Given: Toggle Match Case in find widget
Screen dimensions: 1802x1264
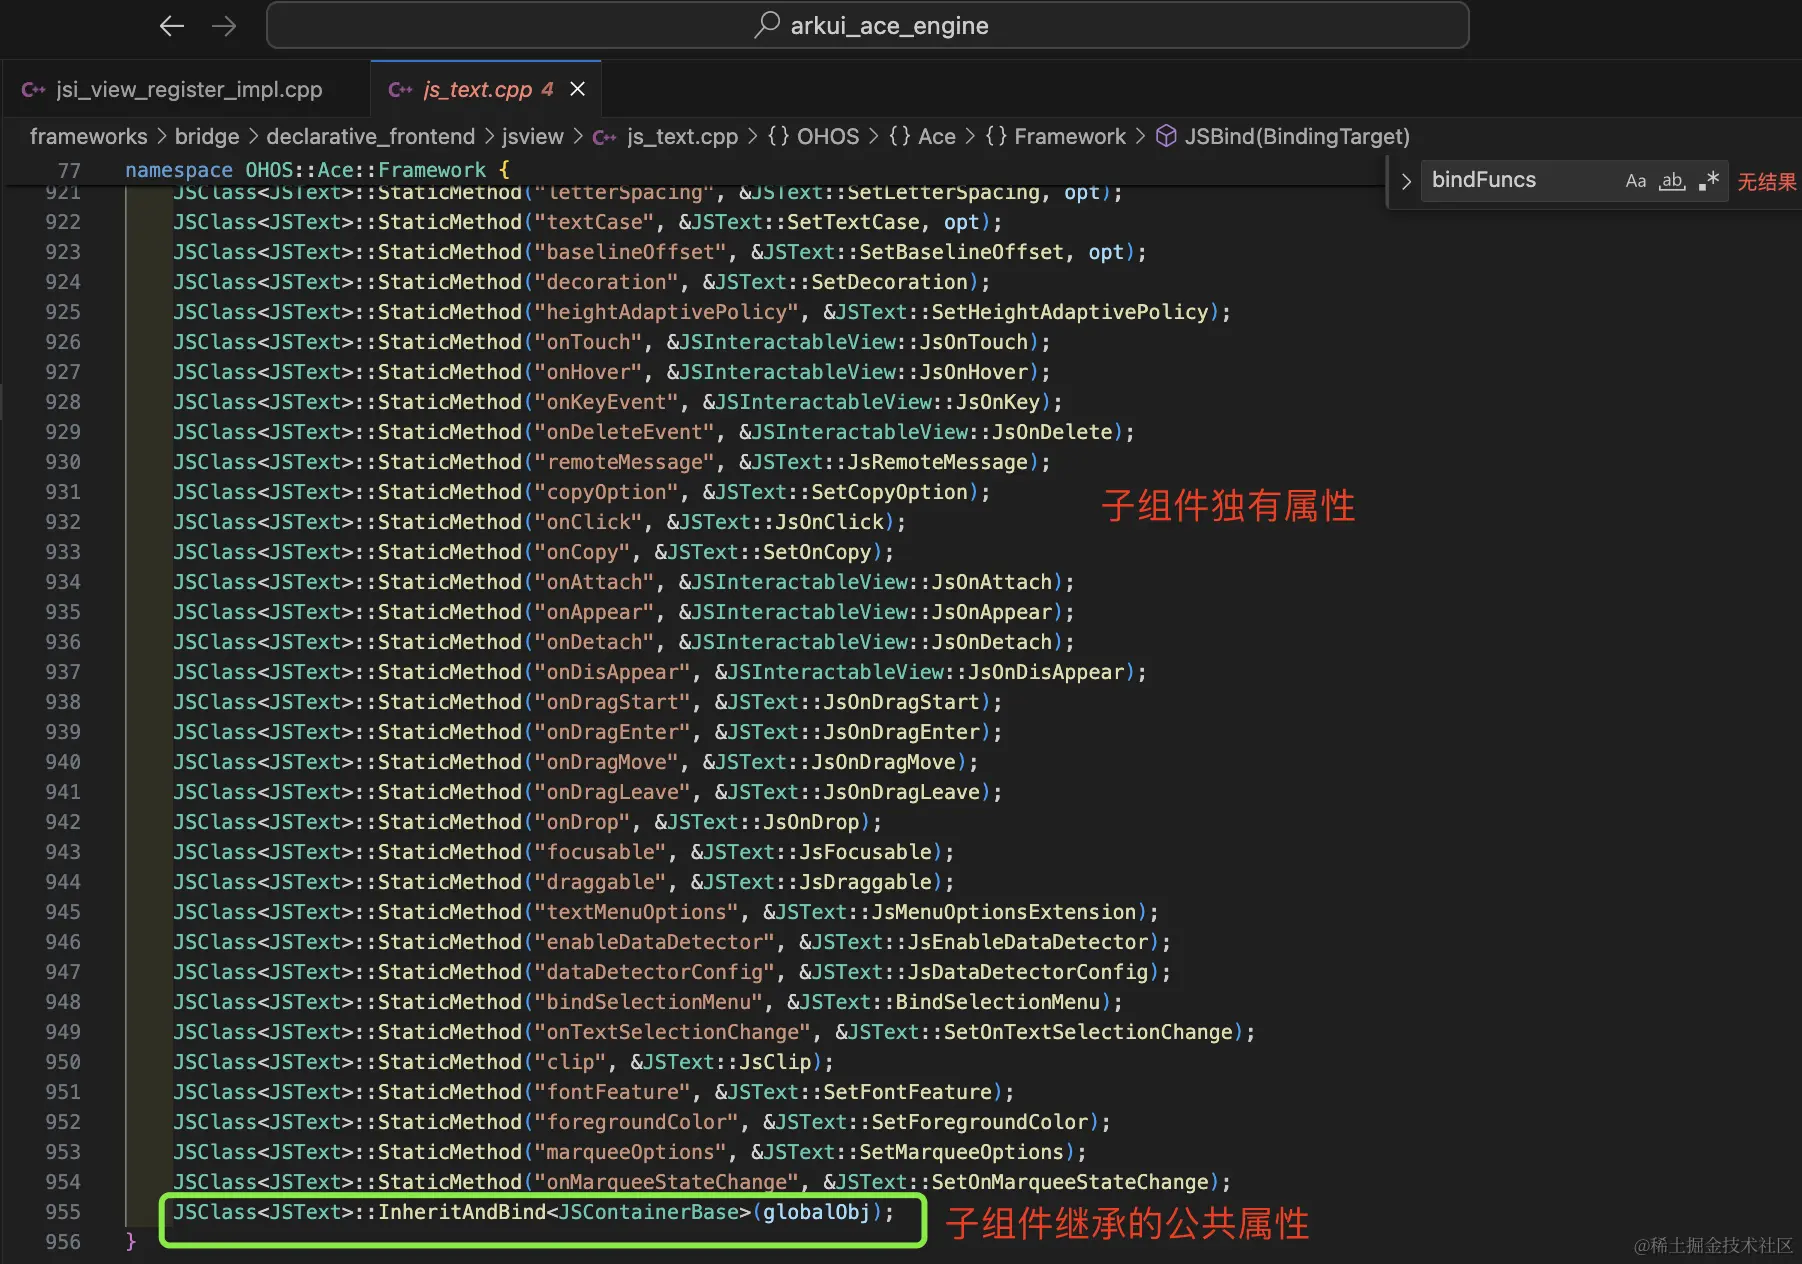Looking at the screenshot, I should click(1635, 181).
